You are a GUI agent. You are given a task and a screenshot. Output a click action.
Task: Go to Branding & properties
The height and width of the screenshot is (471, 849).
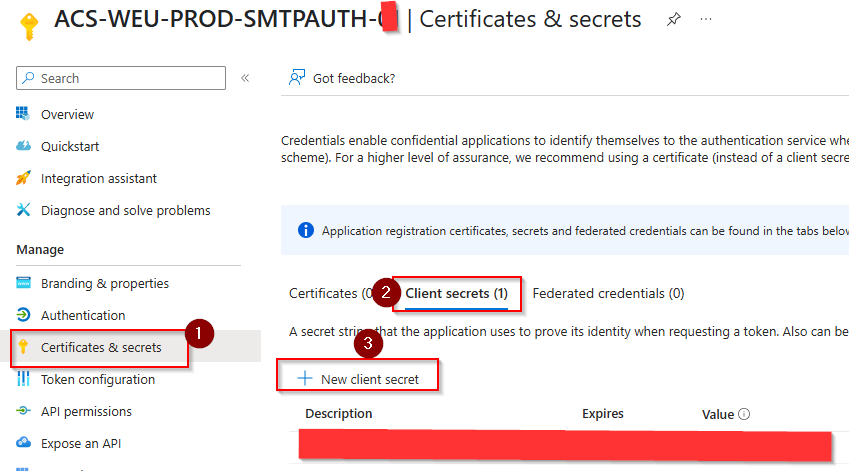[104, 283]
